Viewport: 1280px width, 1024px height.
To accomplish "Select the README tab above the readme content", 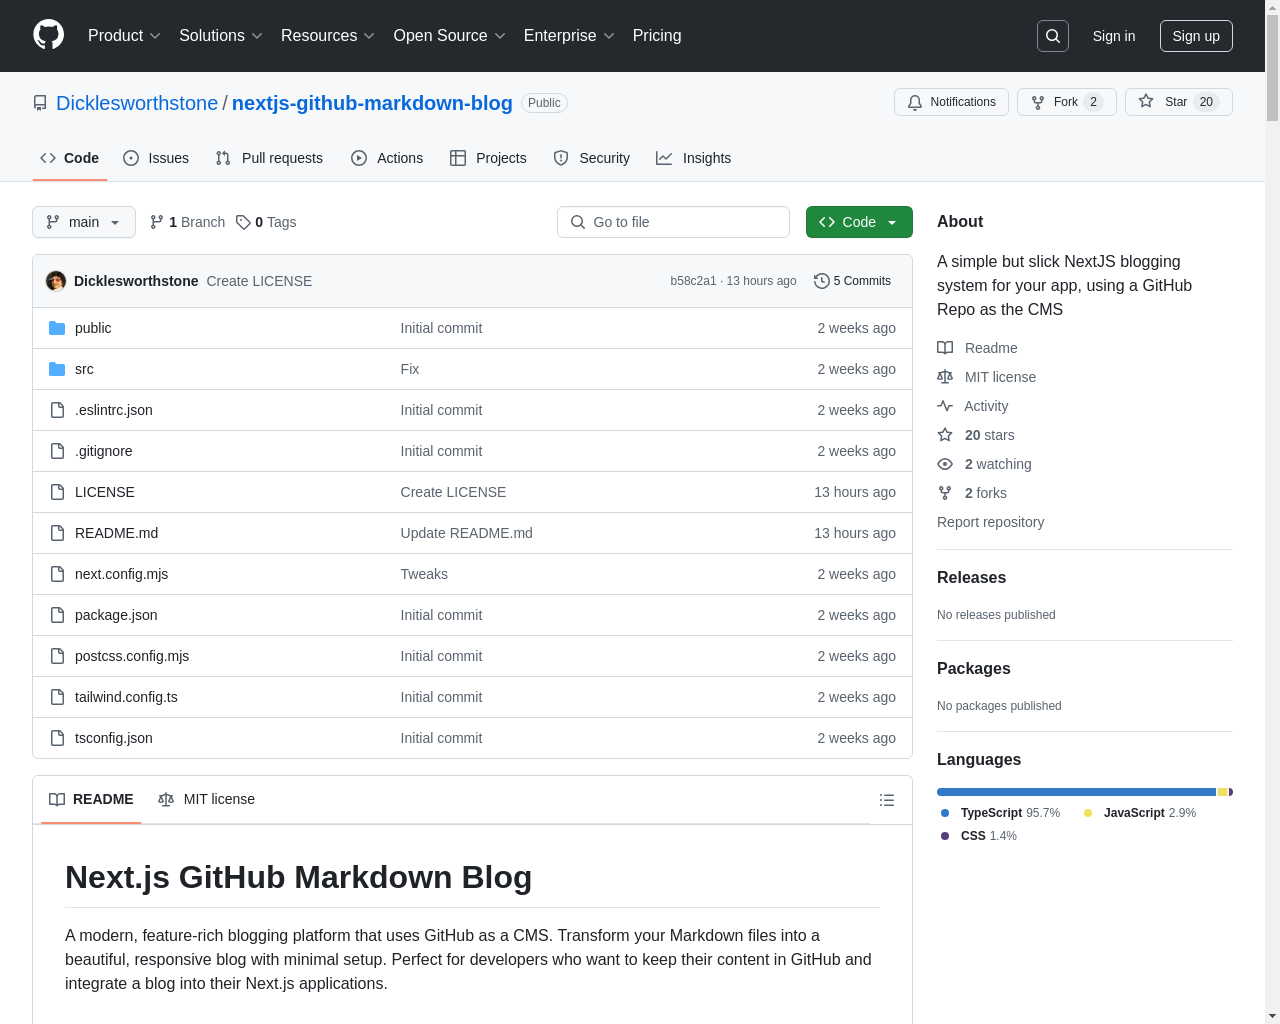I will click(x=91, y=800).
